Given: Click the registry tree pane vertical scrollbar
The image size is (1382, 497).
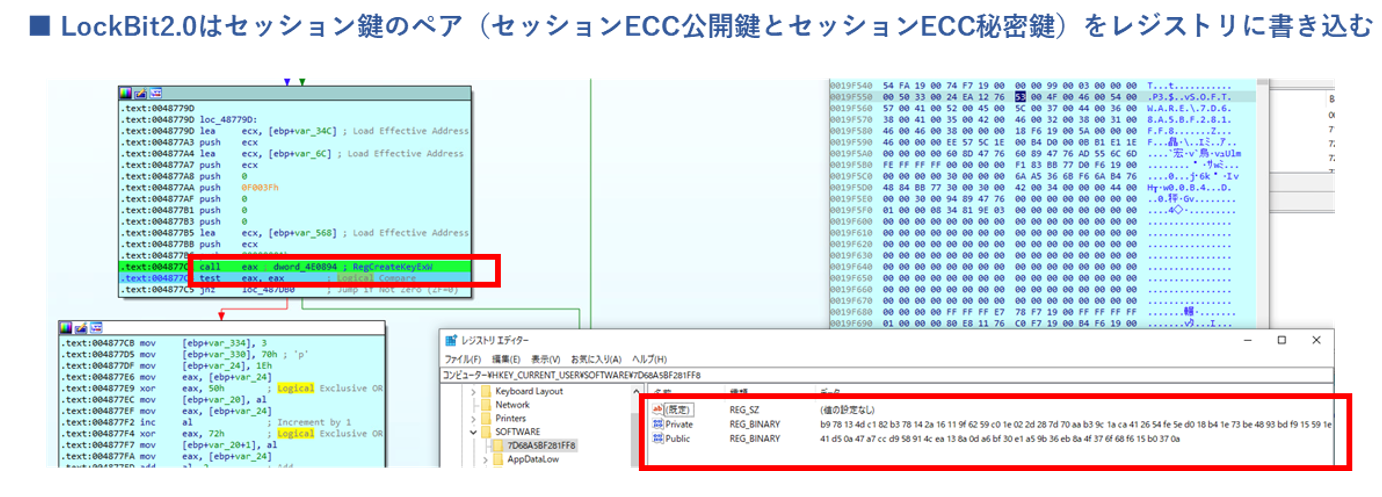Looking at the screenshot, I should pyautogui.click(x=635, y=425).
